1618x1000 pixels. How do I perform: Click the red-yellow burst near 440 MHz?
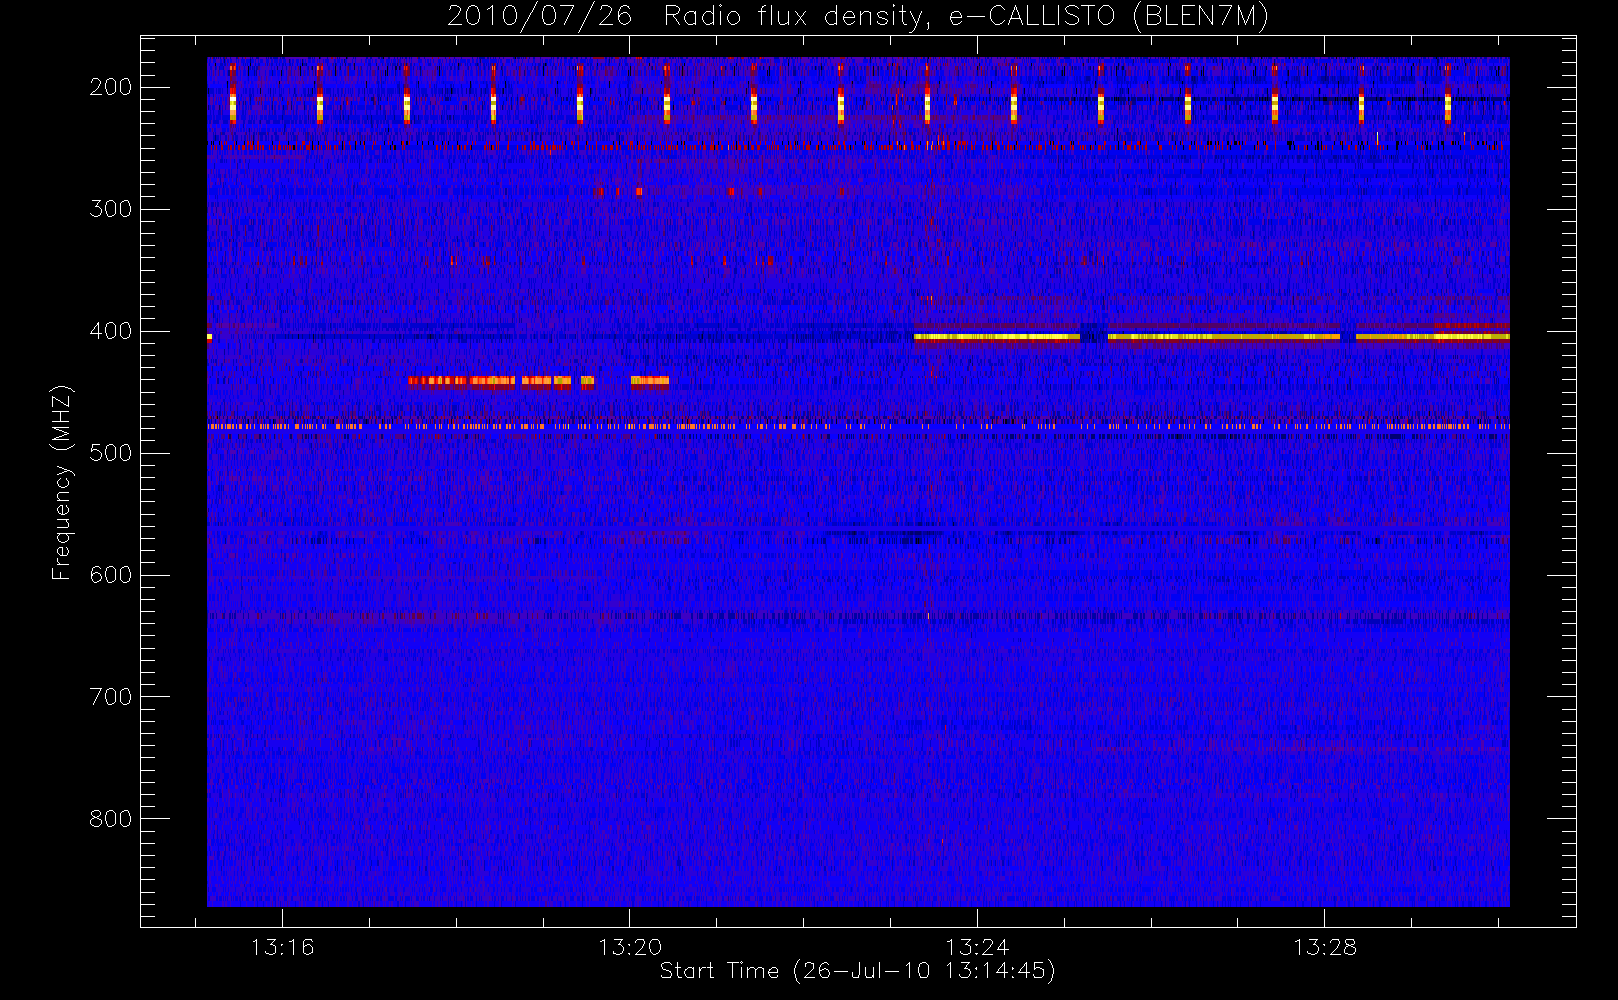pos(538,380)
